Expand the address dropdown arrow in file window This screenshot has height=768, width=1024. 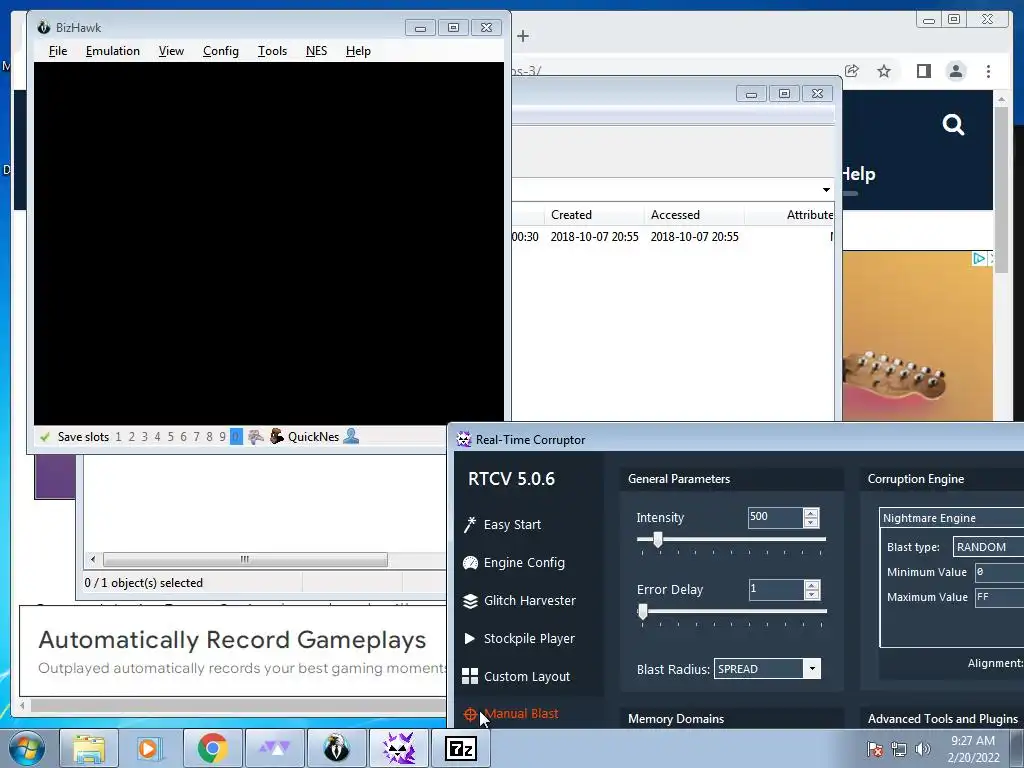(826, 190)
